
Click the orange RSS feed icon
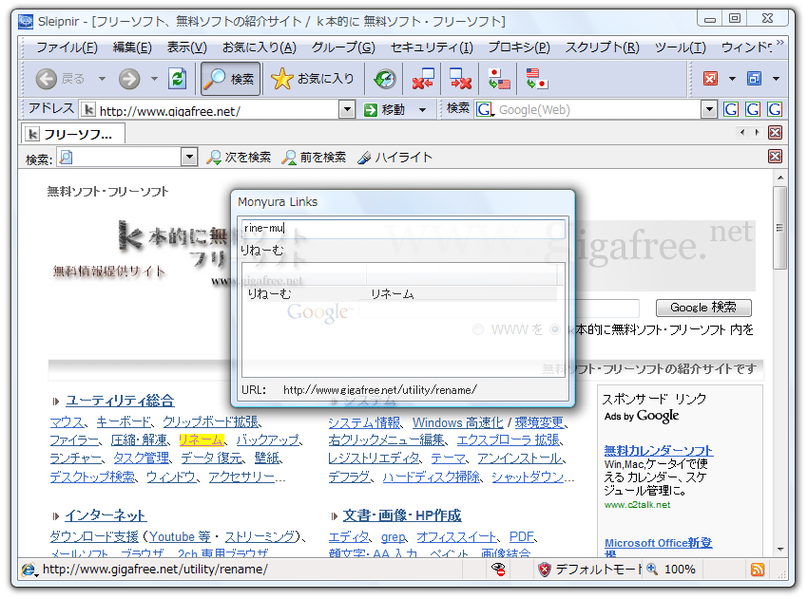(x=758, y=569)
